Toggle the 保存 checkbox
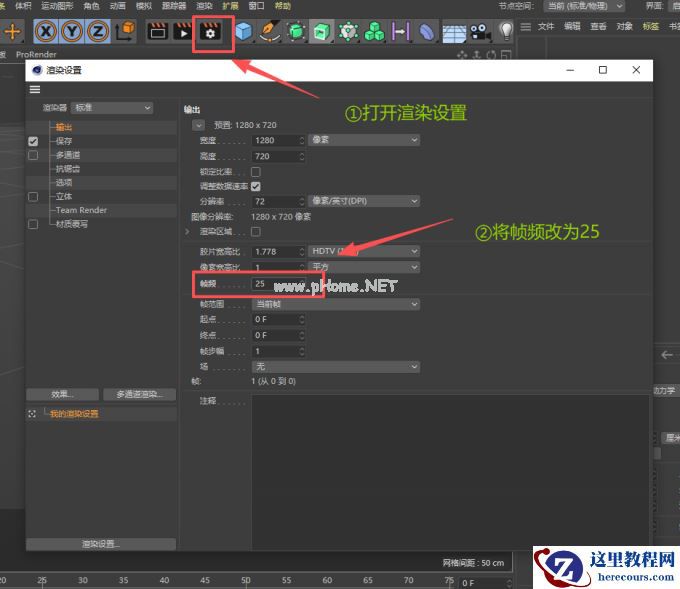This screenshot has height=589, width=680. tap(33, 141)
